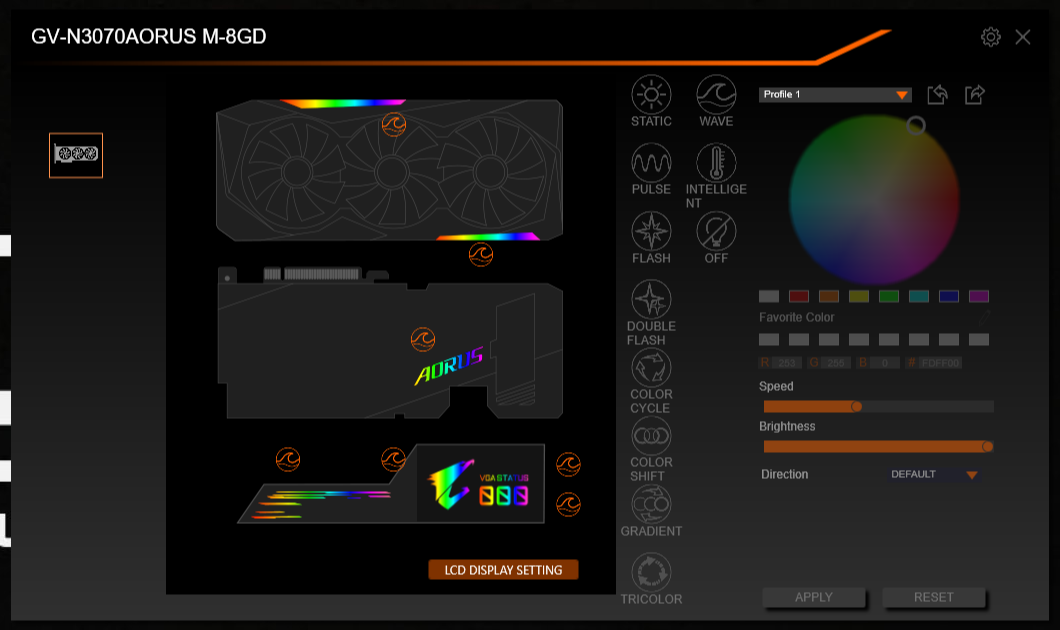This screenshot has height=630, width=1060.
Task: Pick a color on the color wheel
Action: 874,200
